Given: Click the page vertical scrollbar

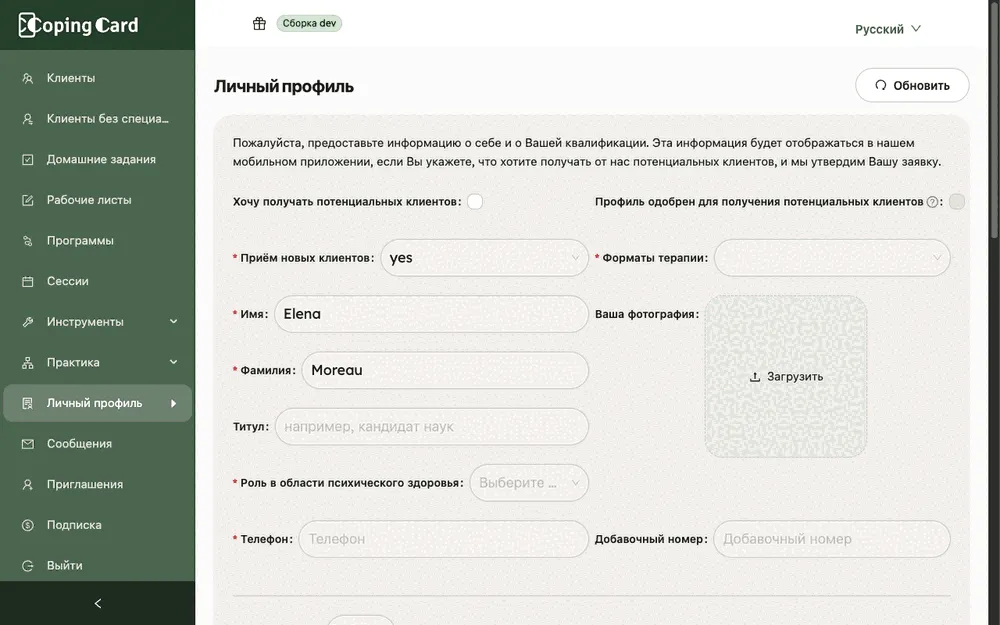Looking at the screenshot, I should (x=994, y=121).
